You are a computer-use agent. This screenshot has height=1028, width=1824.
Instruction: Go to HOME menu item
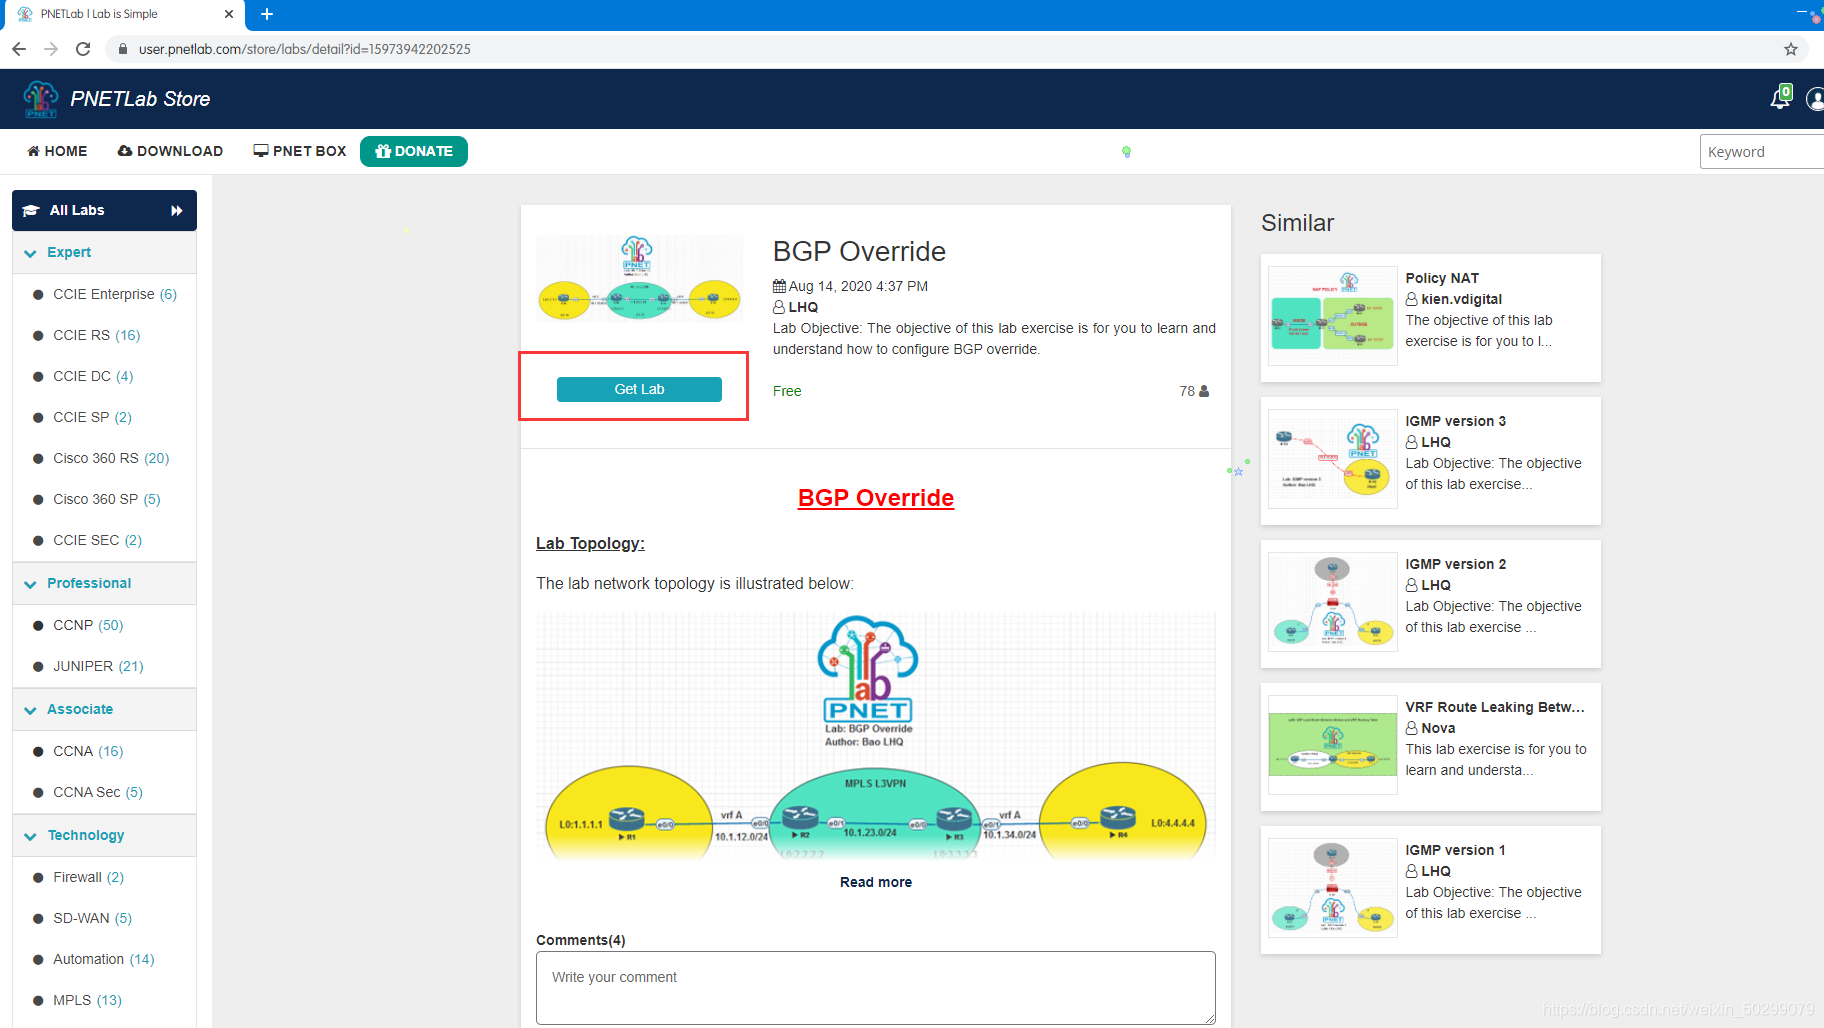[57, 151]
